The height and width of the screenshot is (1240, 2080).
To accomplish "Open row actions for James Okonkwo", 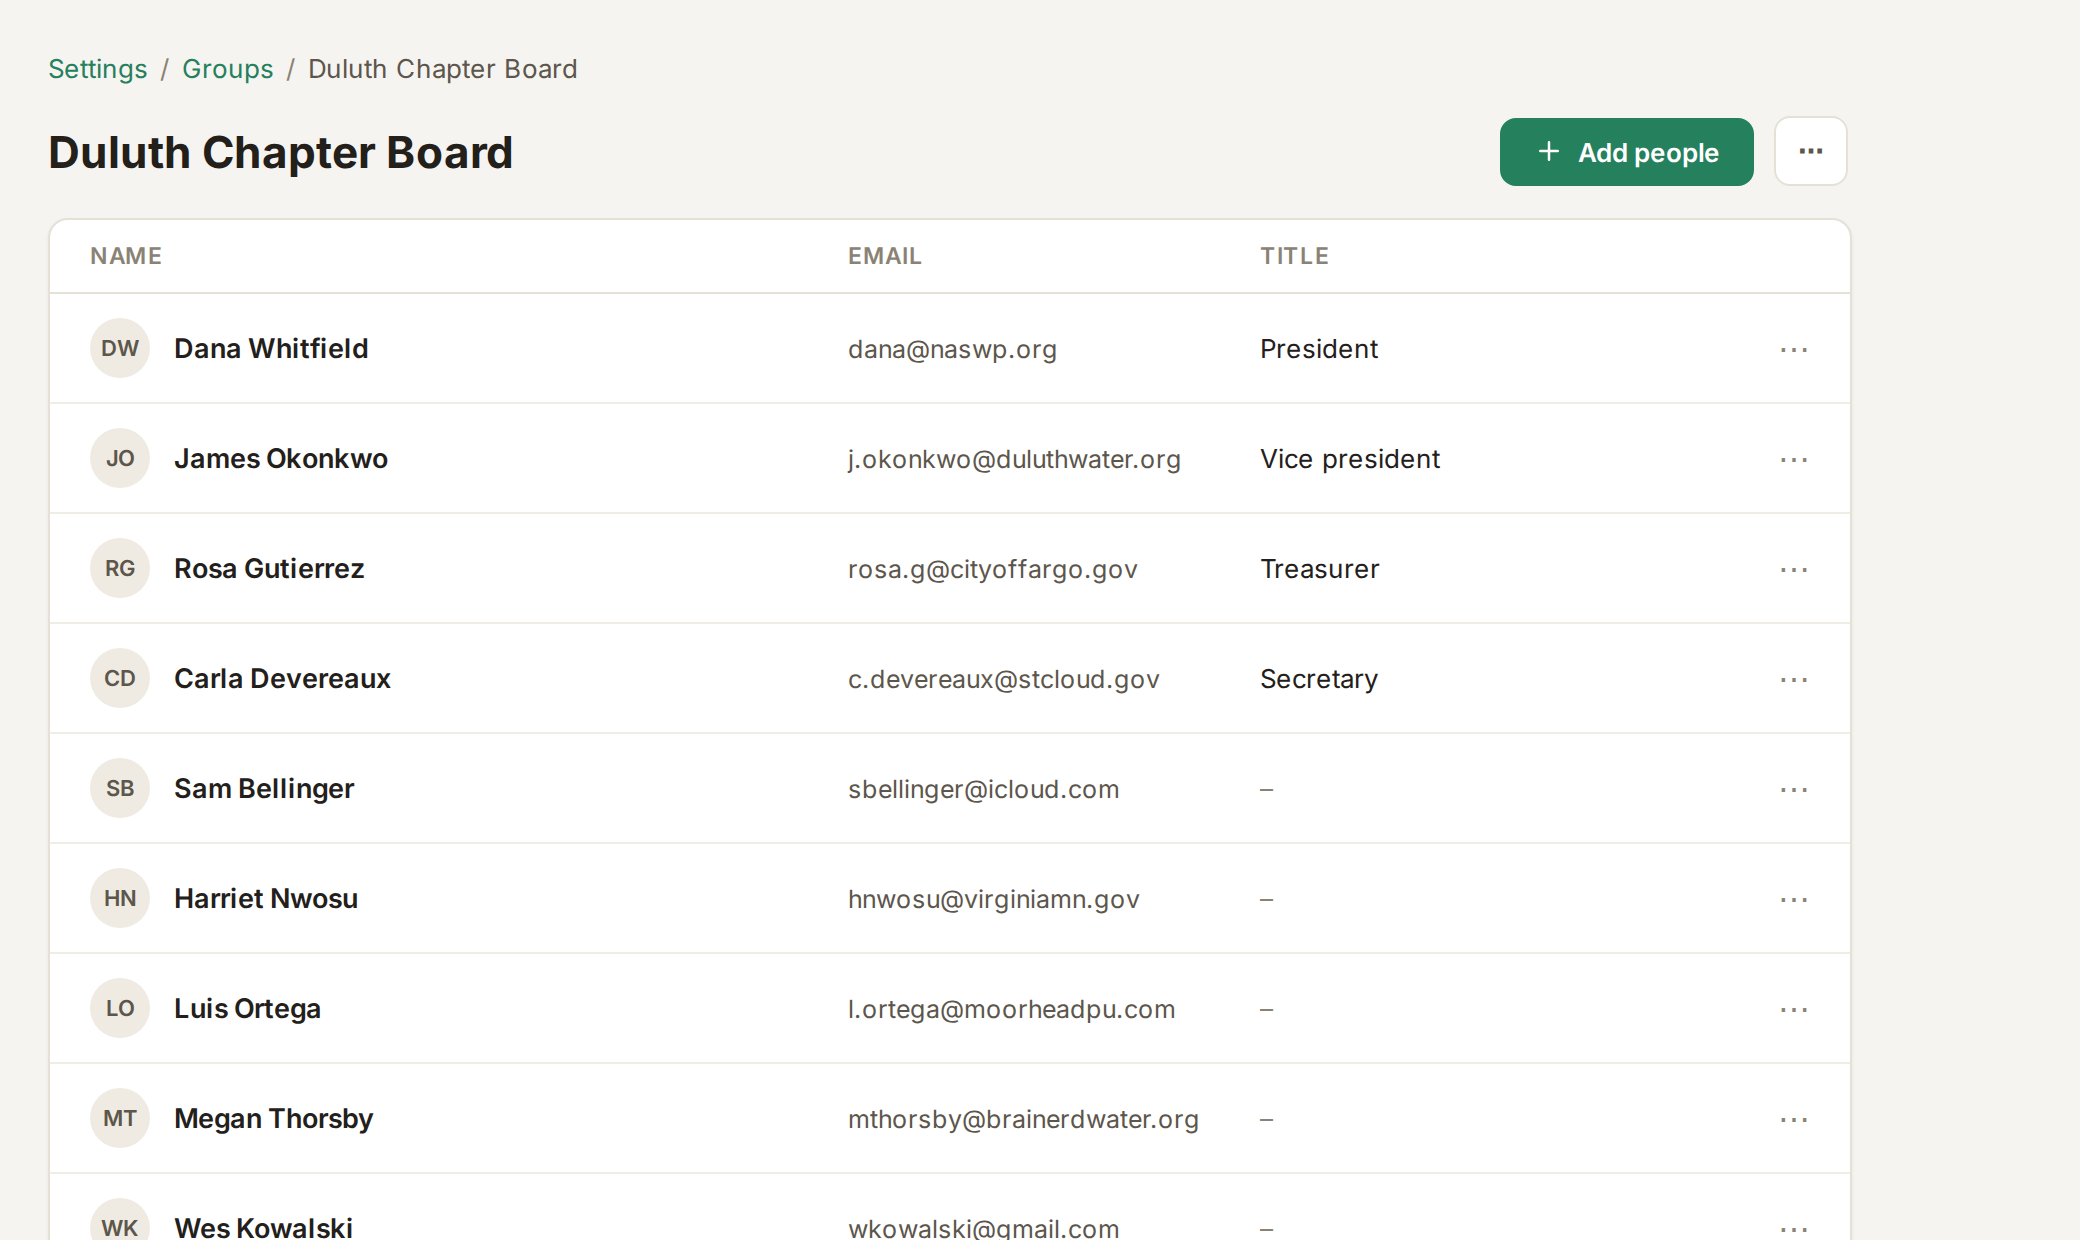I will point(1794,459).
